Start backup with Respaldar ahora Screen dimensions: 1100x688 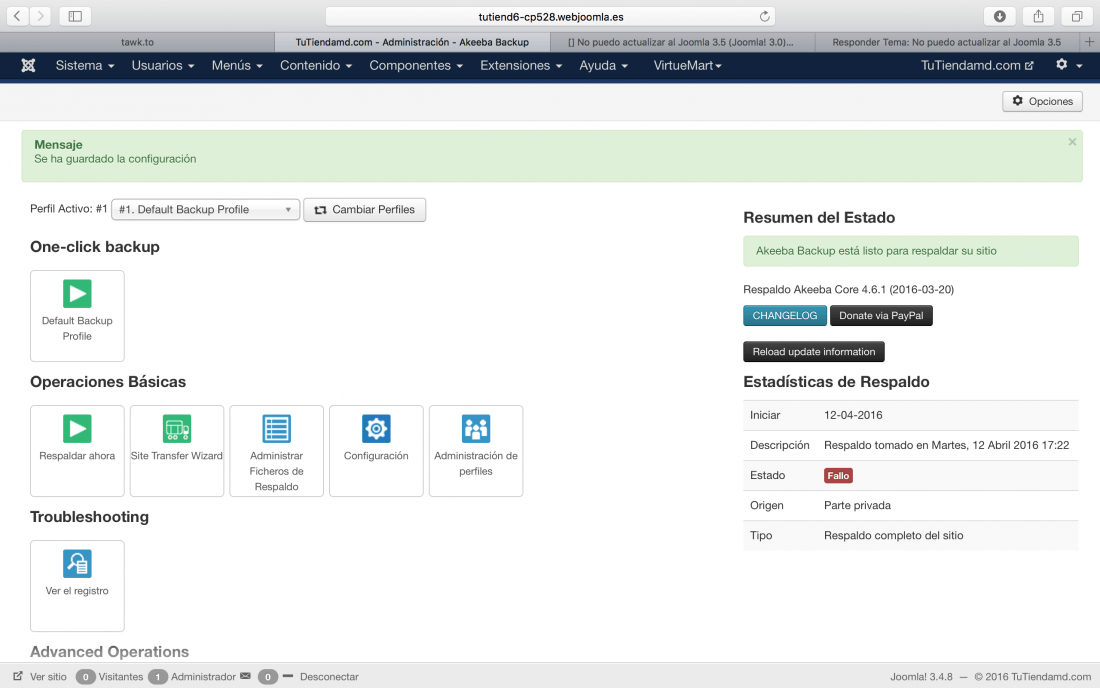(77, 451)
